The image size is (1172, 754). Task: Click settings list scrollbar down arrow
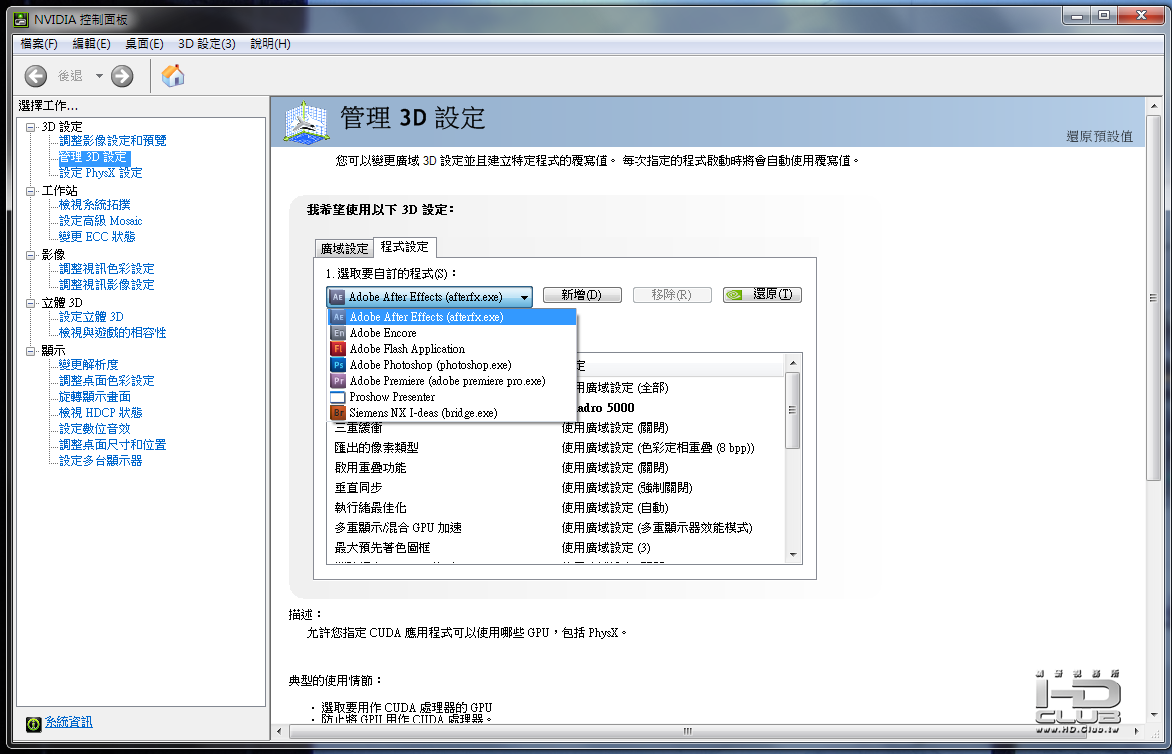(793, 555)
